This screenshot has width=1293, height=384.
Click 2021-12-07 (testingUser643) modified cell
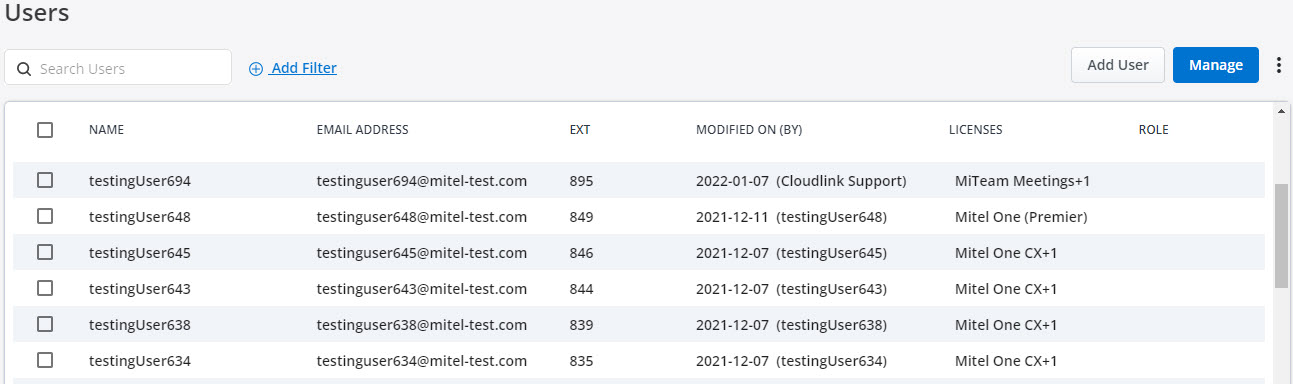pos(791,289)
